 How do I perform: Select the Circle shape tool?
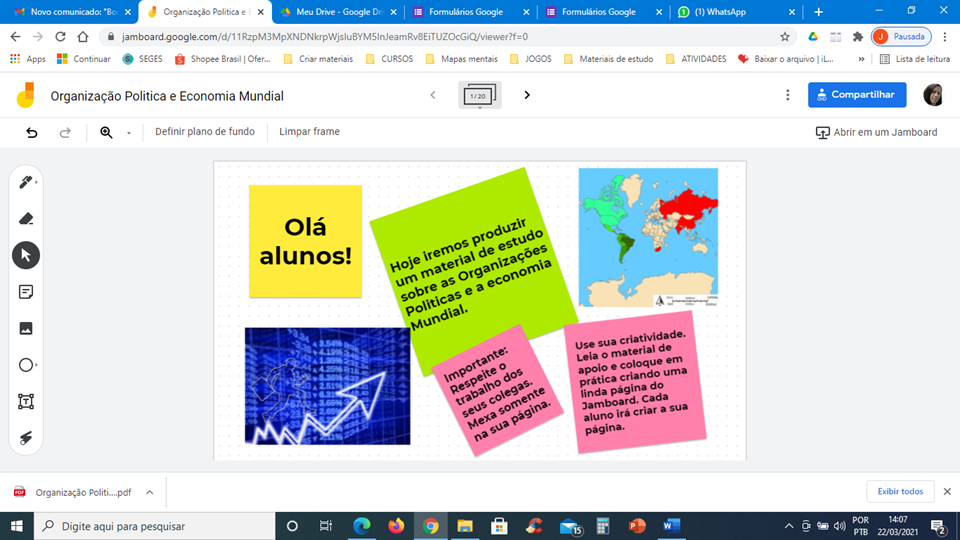[26, 365]
